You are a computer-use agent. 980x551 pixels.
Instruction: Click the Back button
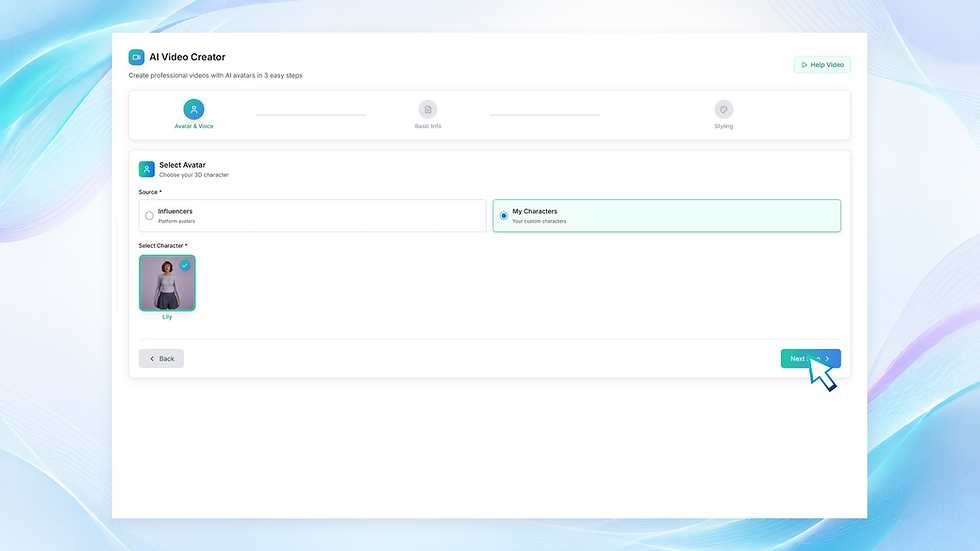pyautogui.click(x=161, y=359)
